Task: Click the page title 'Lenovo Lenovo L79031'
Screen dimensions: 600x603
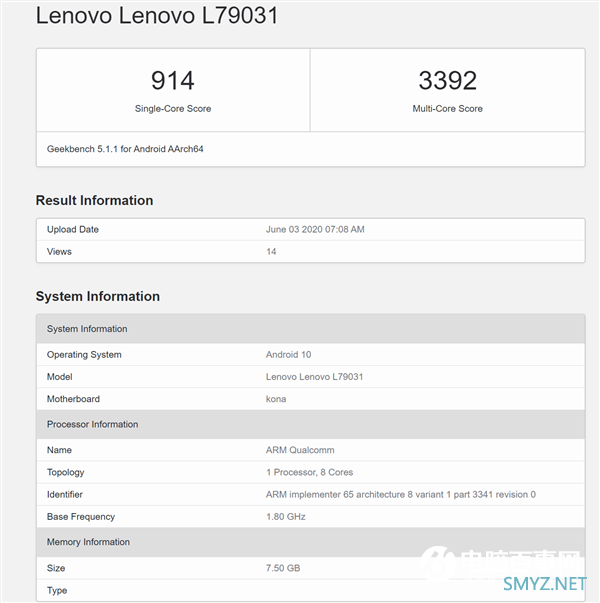Action: point(157,15)
